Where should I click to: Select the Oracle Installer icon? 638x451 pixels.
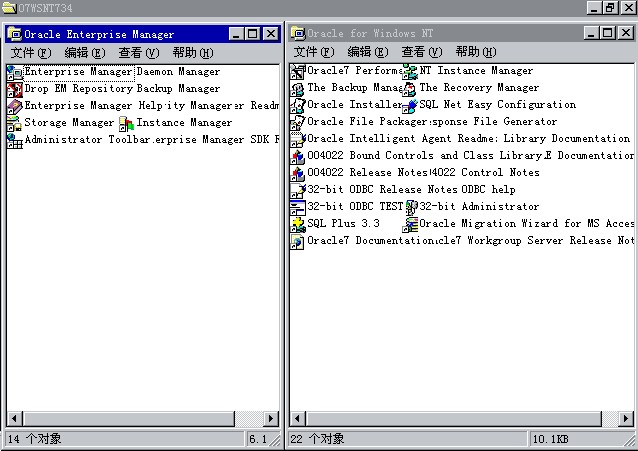(x=297, y=106)
